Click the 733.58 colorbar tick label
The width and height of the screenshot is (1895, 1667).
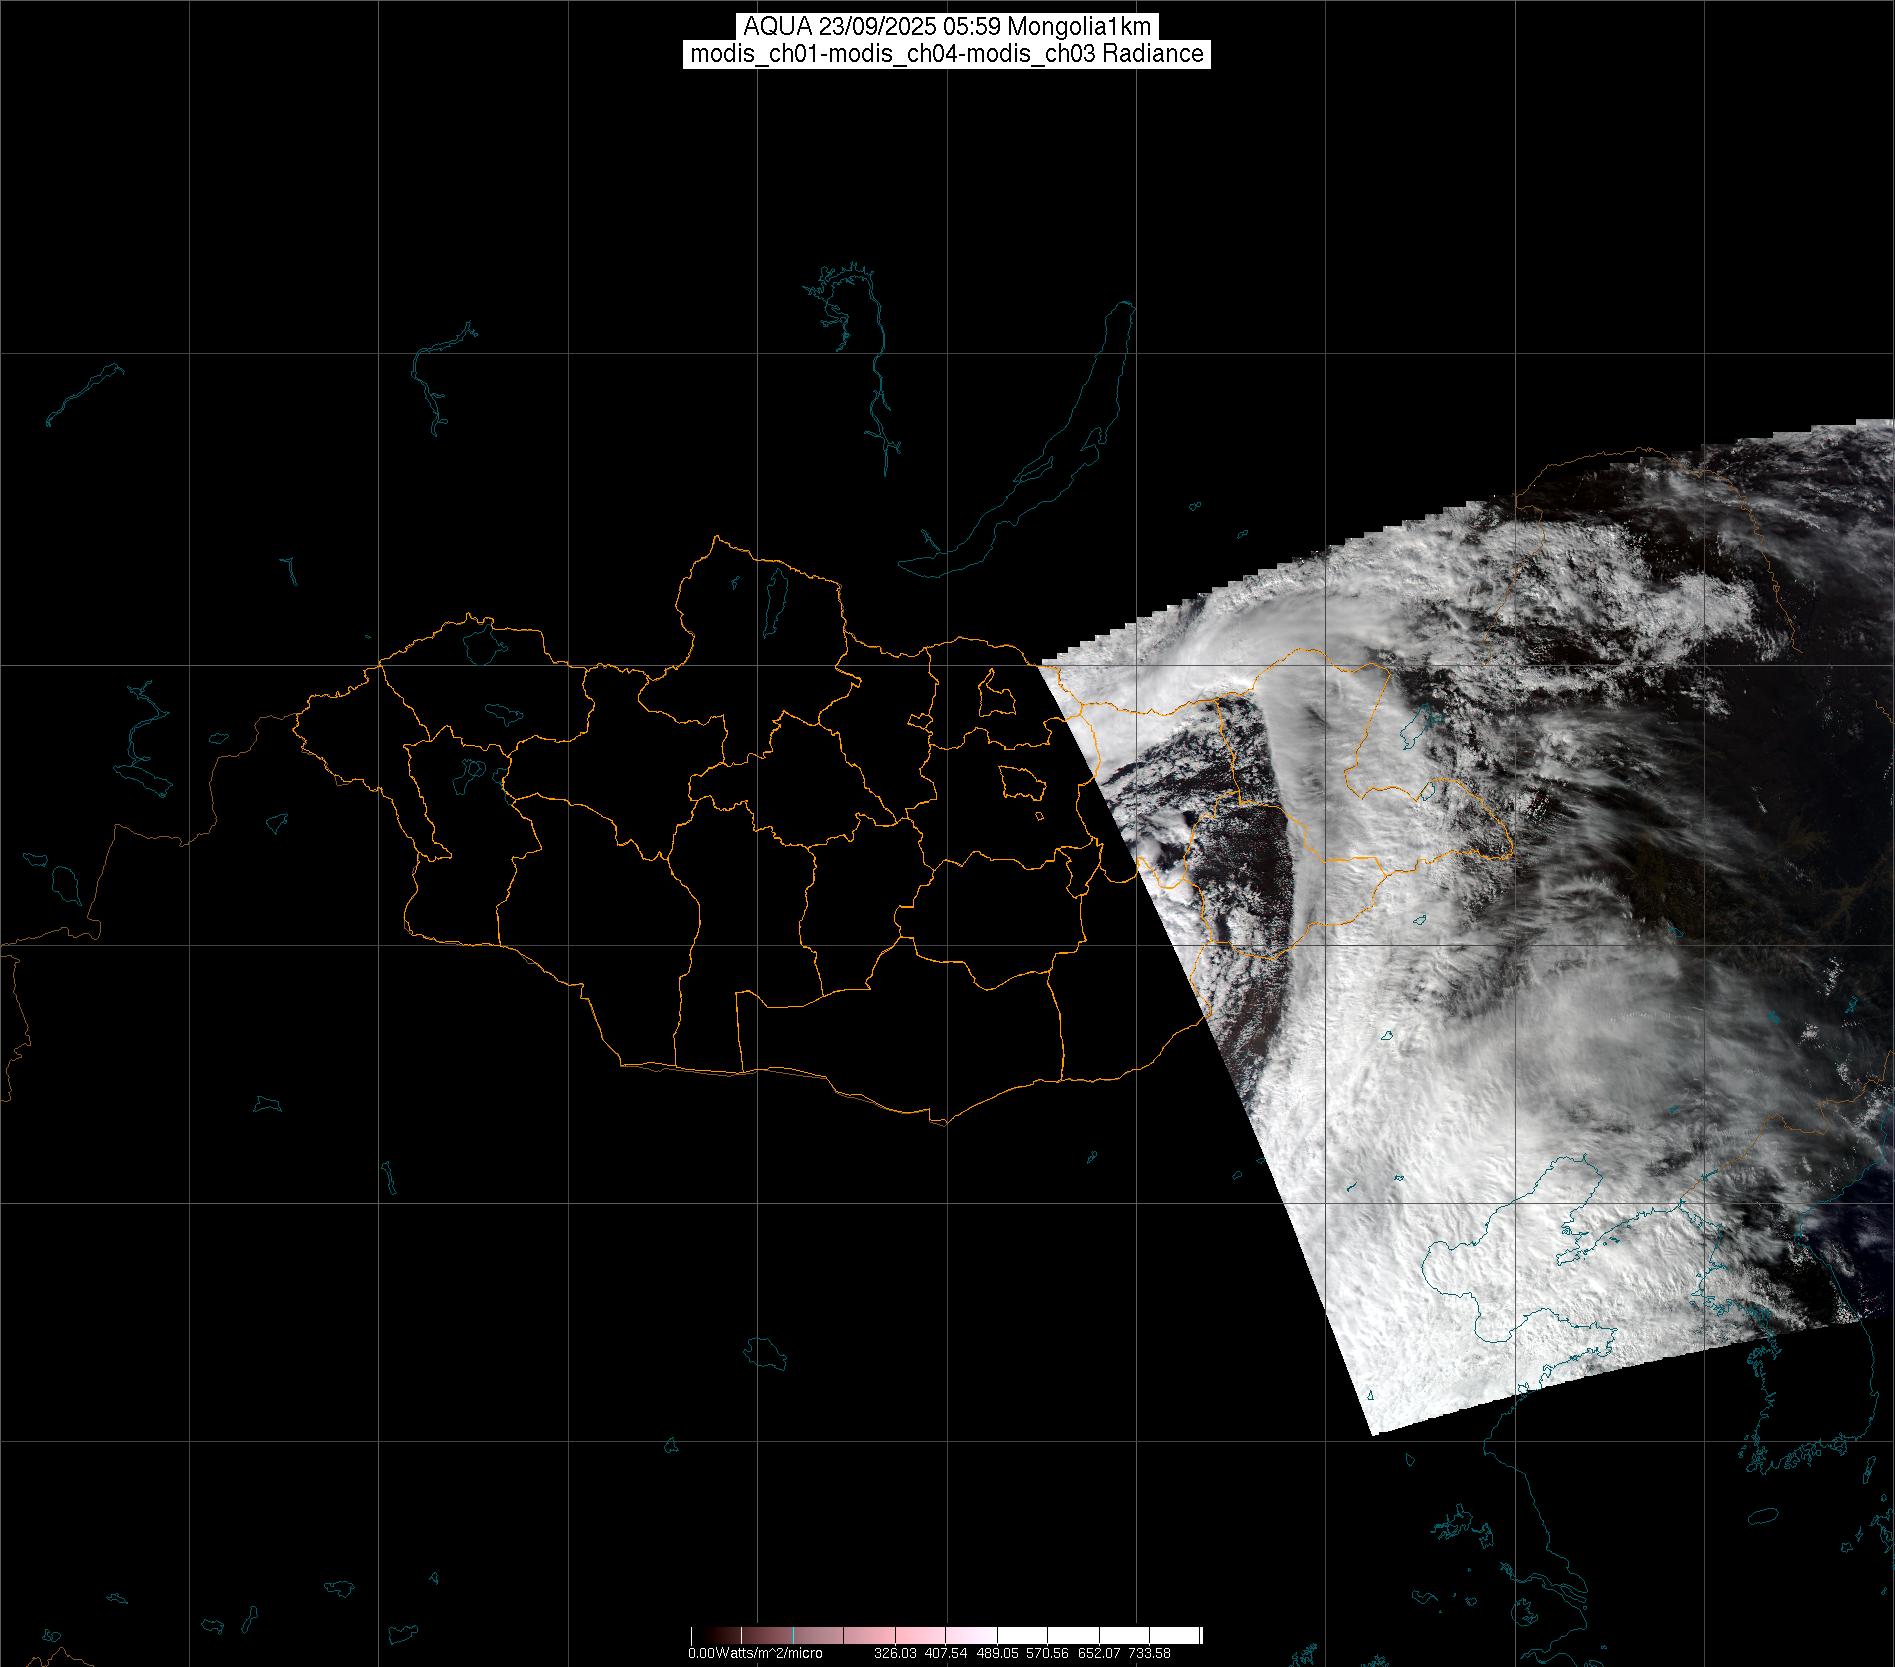coord(1148,1653)
